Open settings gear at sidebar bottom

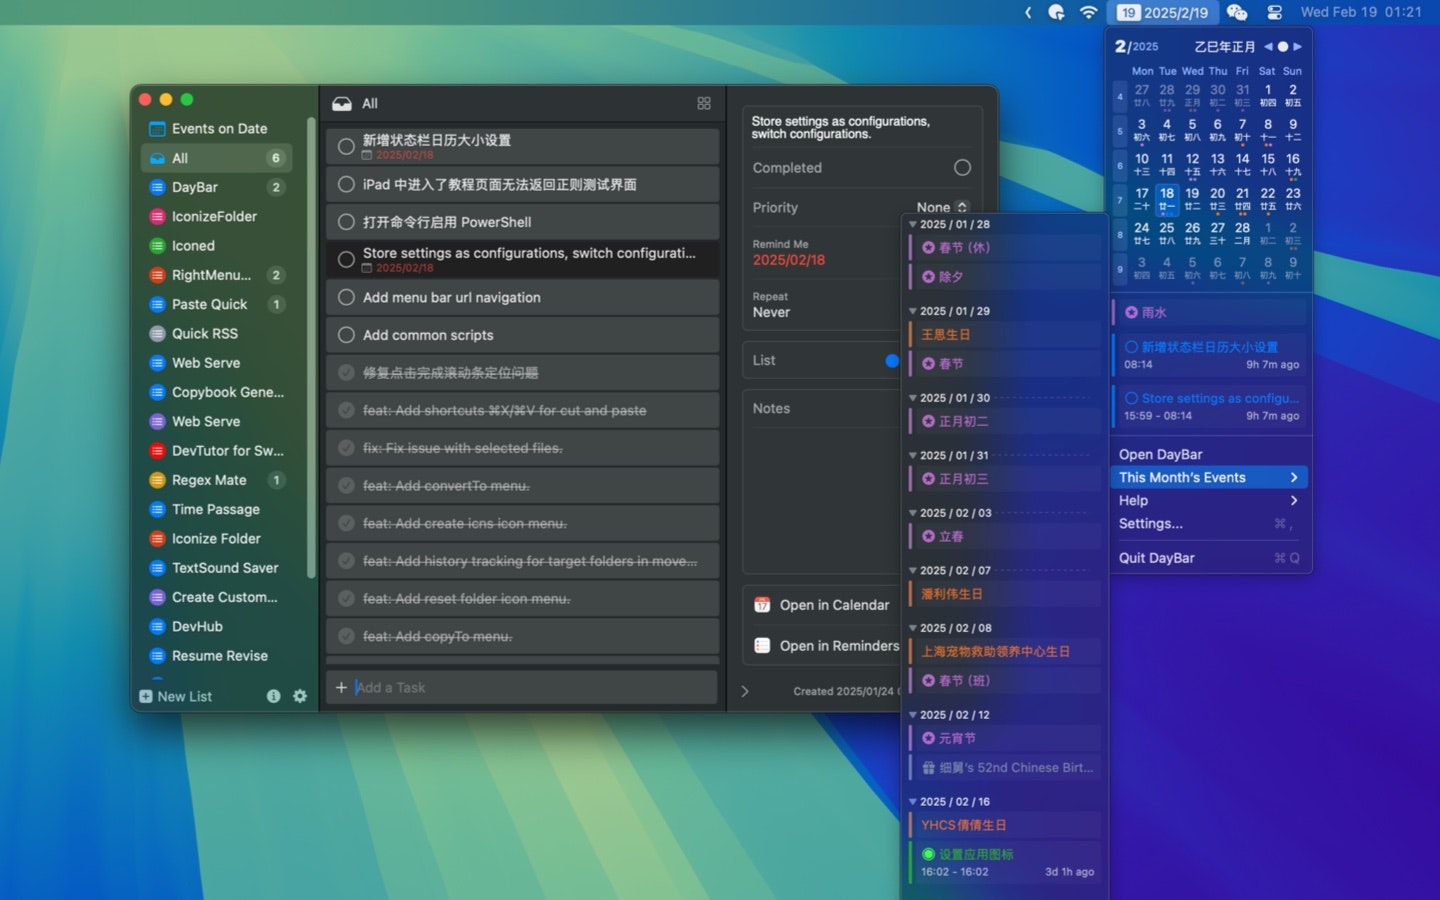pyautogui.click(x=300, y=696)
